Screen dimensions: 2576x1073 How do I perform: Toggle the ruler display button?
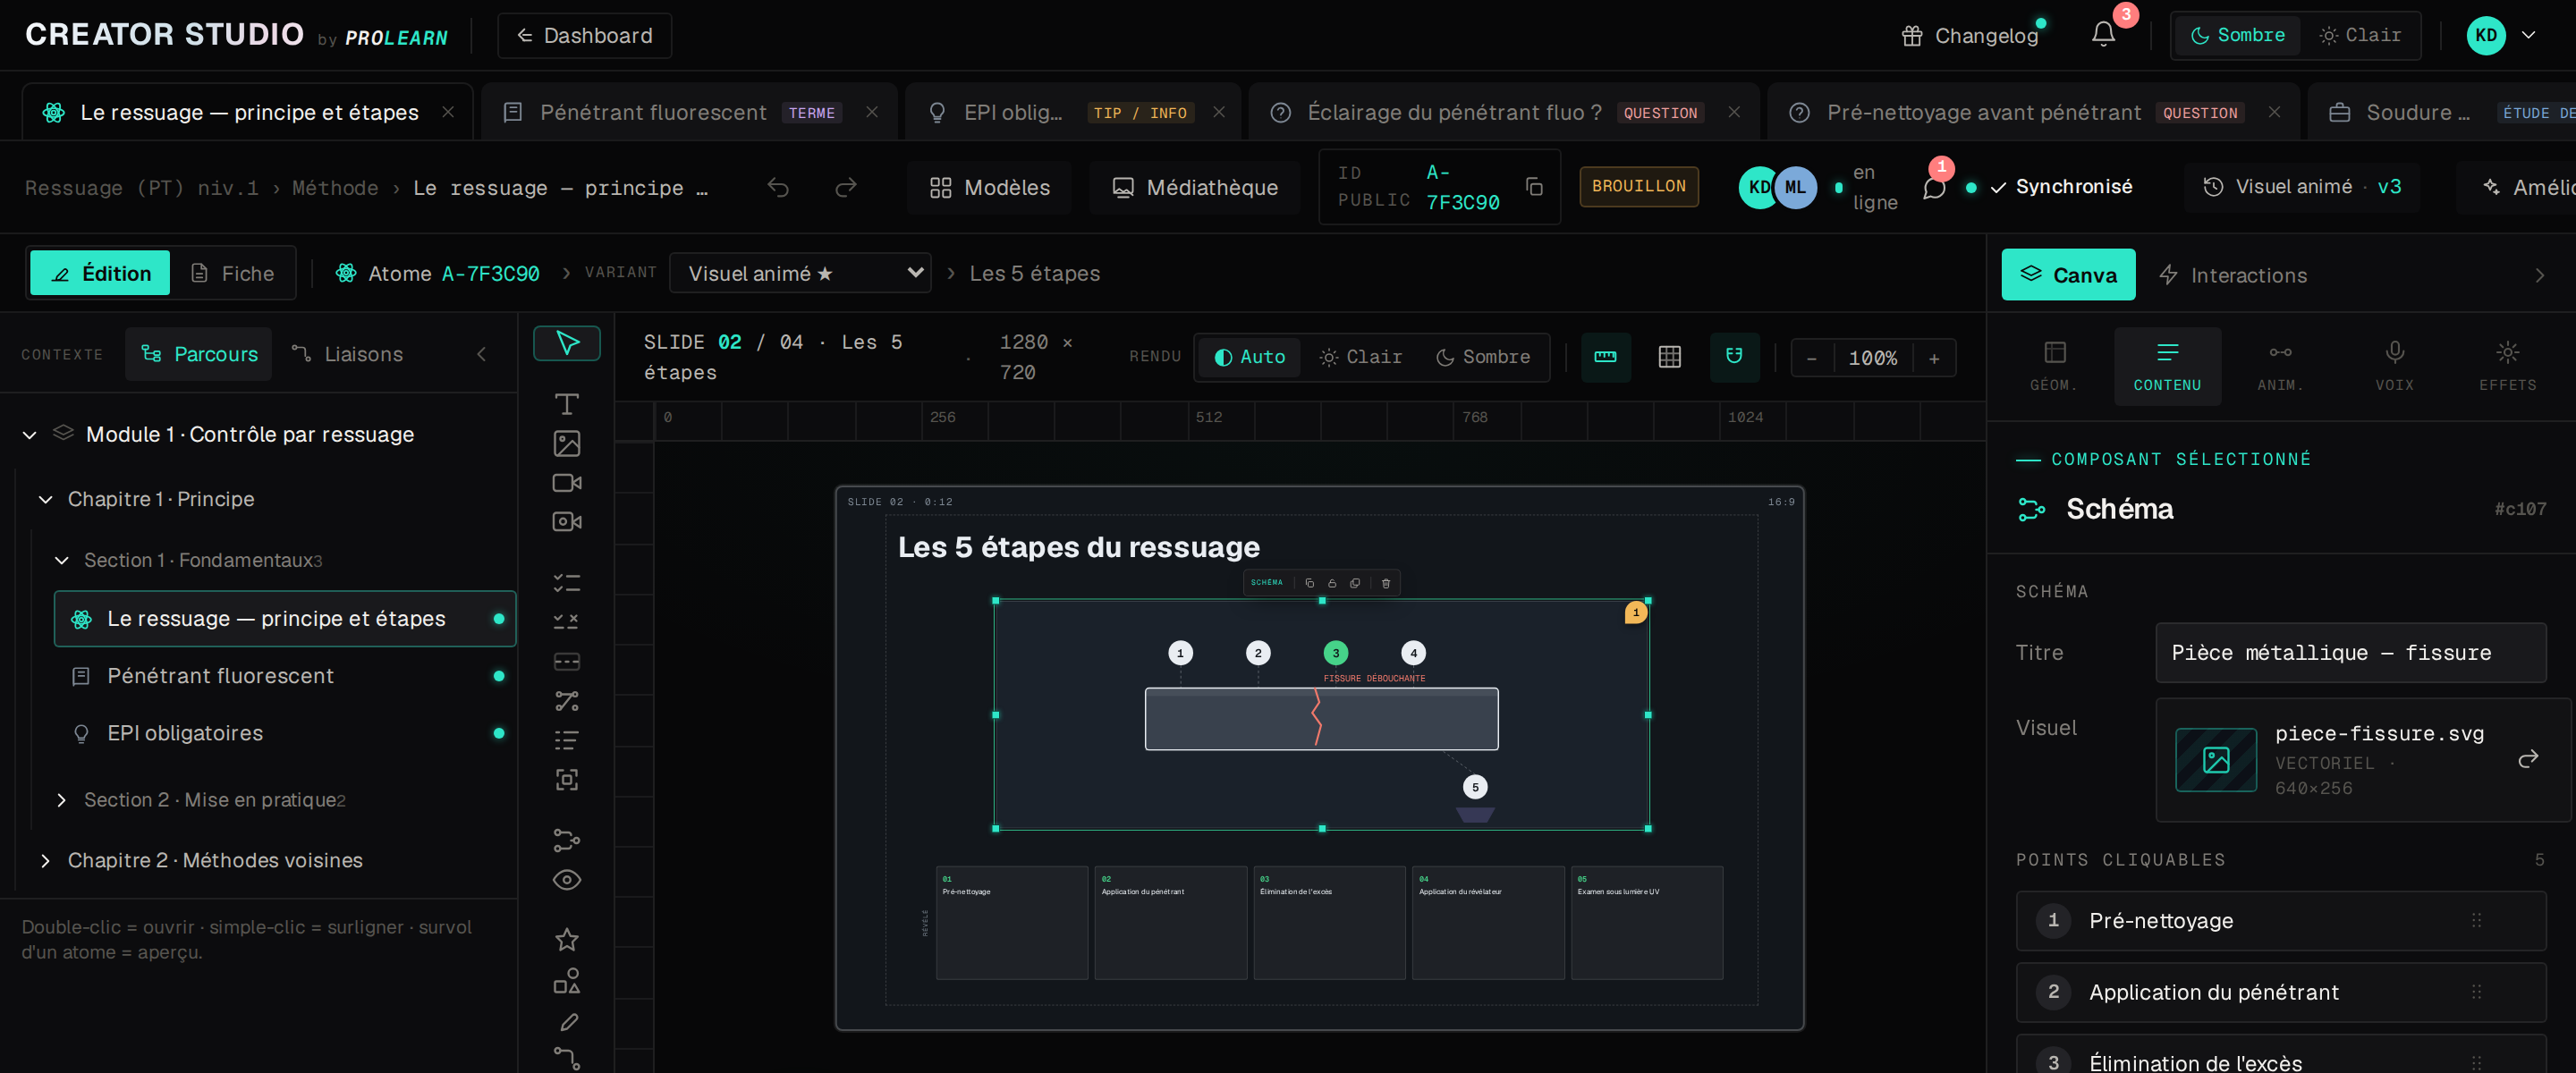1605,357
